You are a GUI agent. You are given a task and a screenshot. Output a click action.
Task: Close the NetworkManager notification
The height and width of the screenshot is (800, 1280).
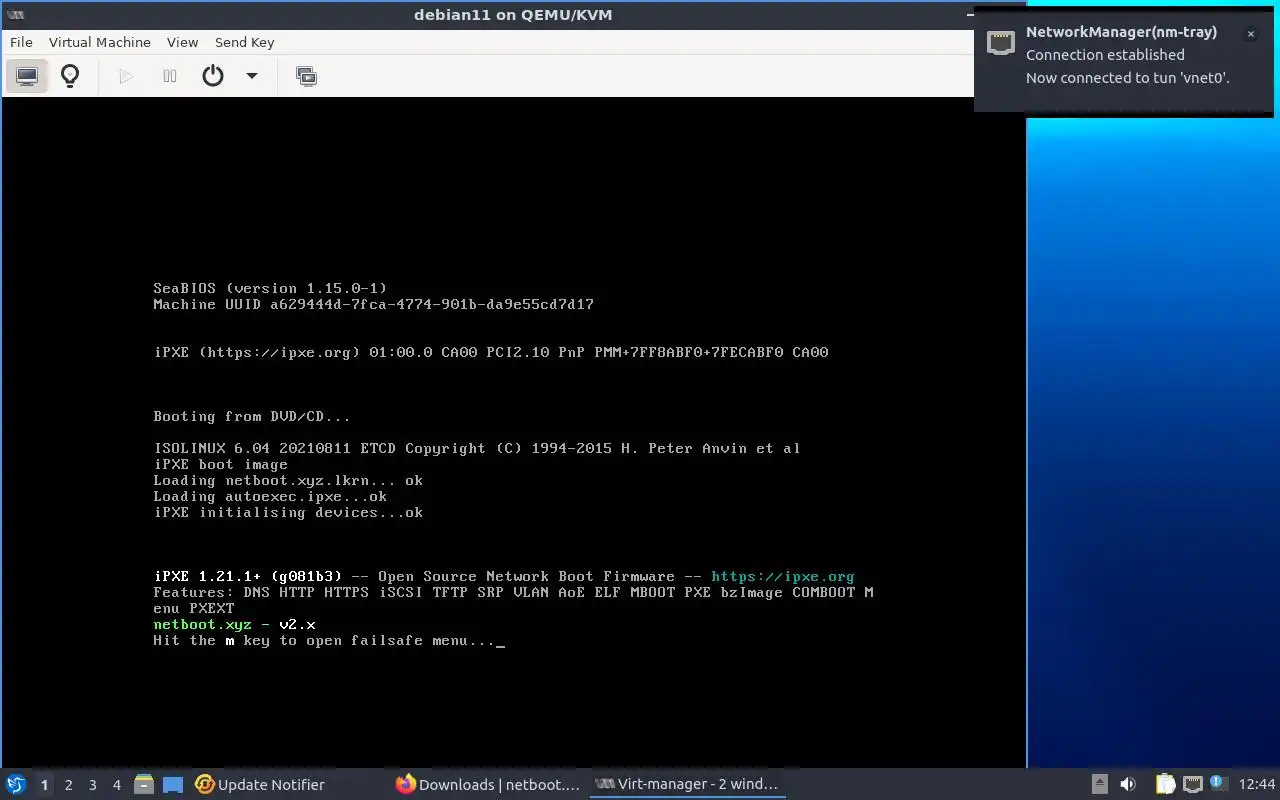pyautogui.click(x=1250, y=34)
